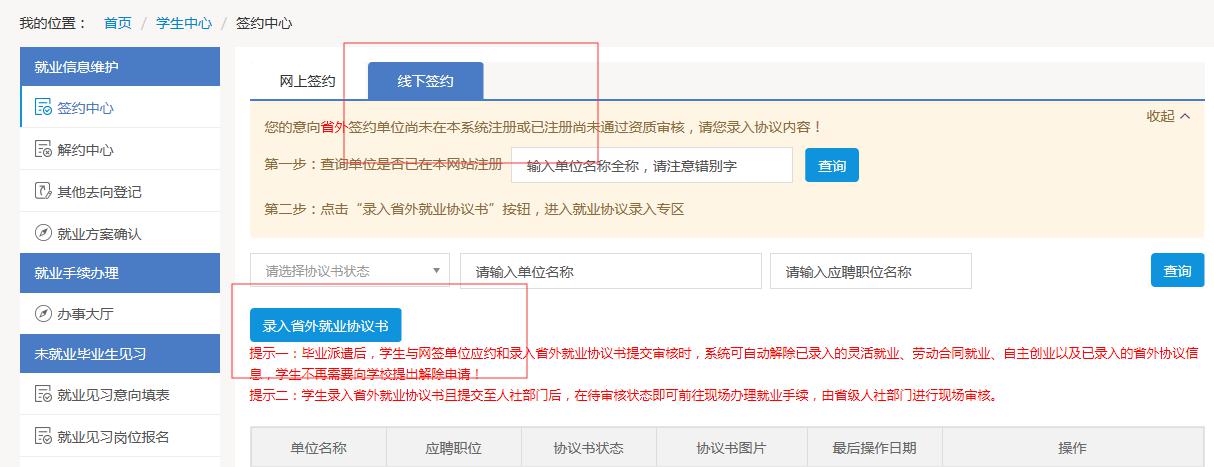Click the 最后操作日期 column header
The width and height of the screenshot is (1214, 467).
tap(874, 448)
